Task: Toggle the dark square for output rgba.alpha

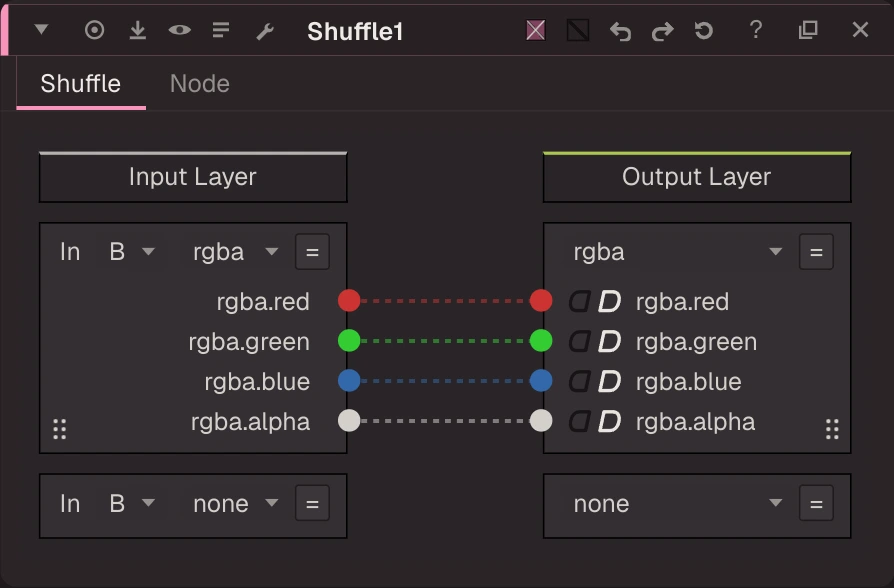Action: [580, 421]
